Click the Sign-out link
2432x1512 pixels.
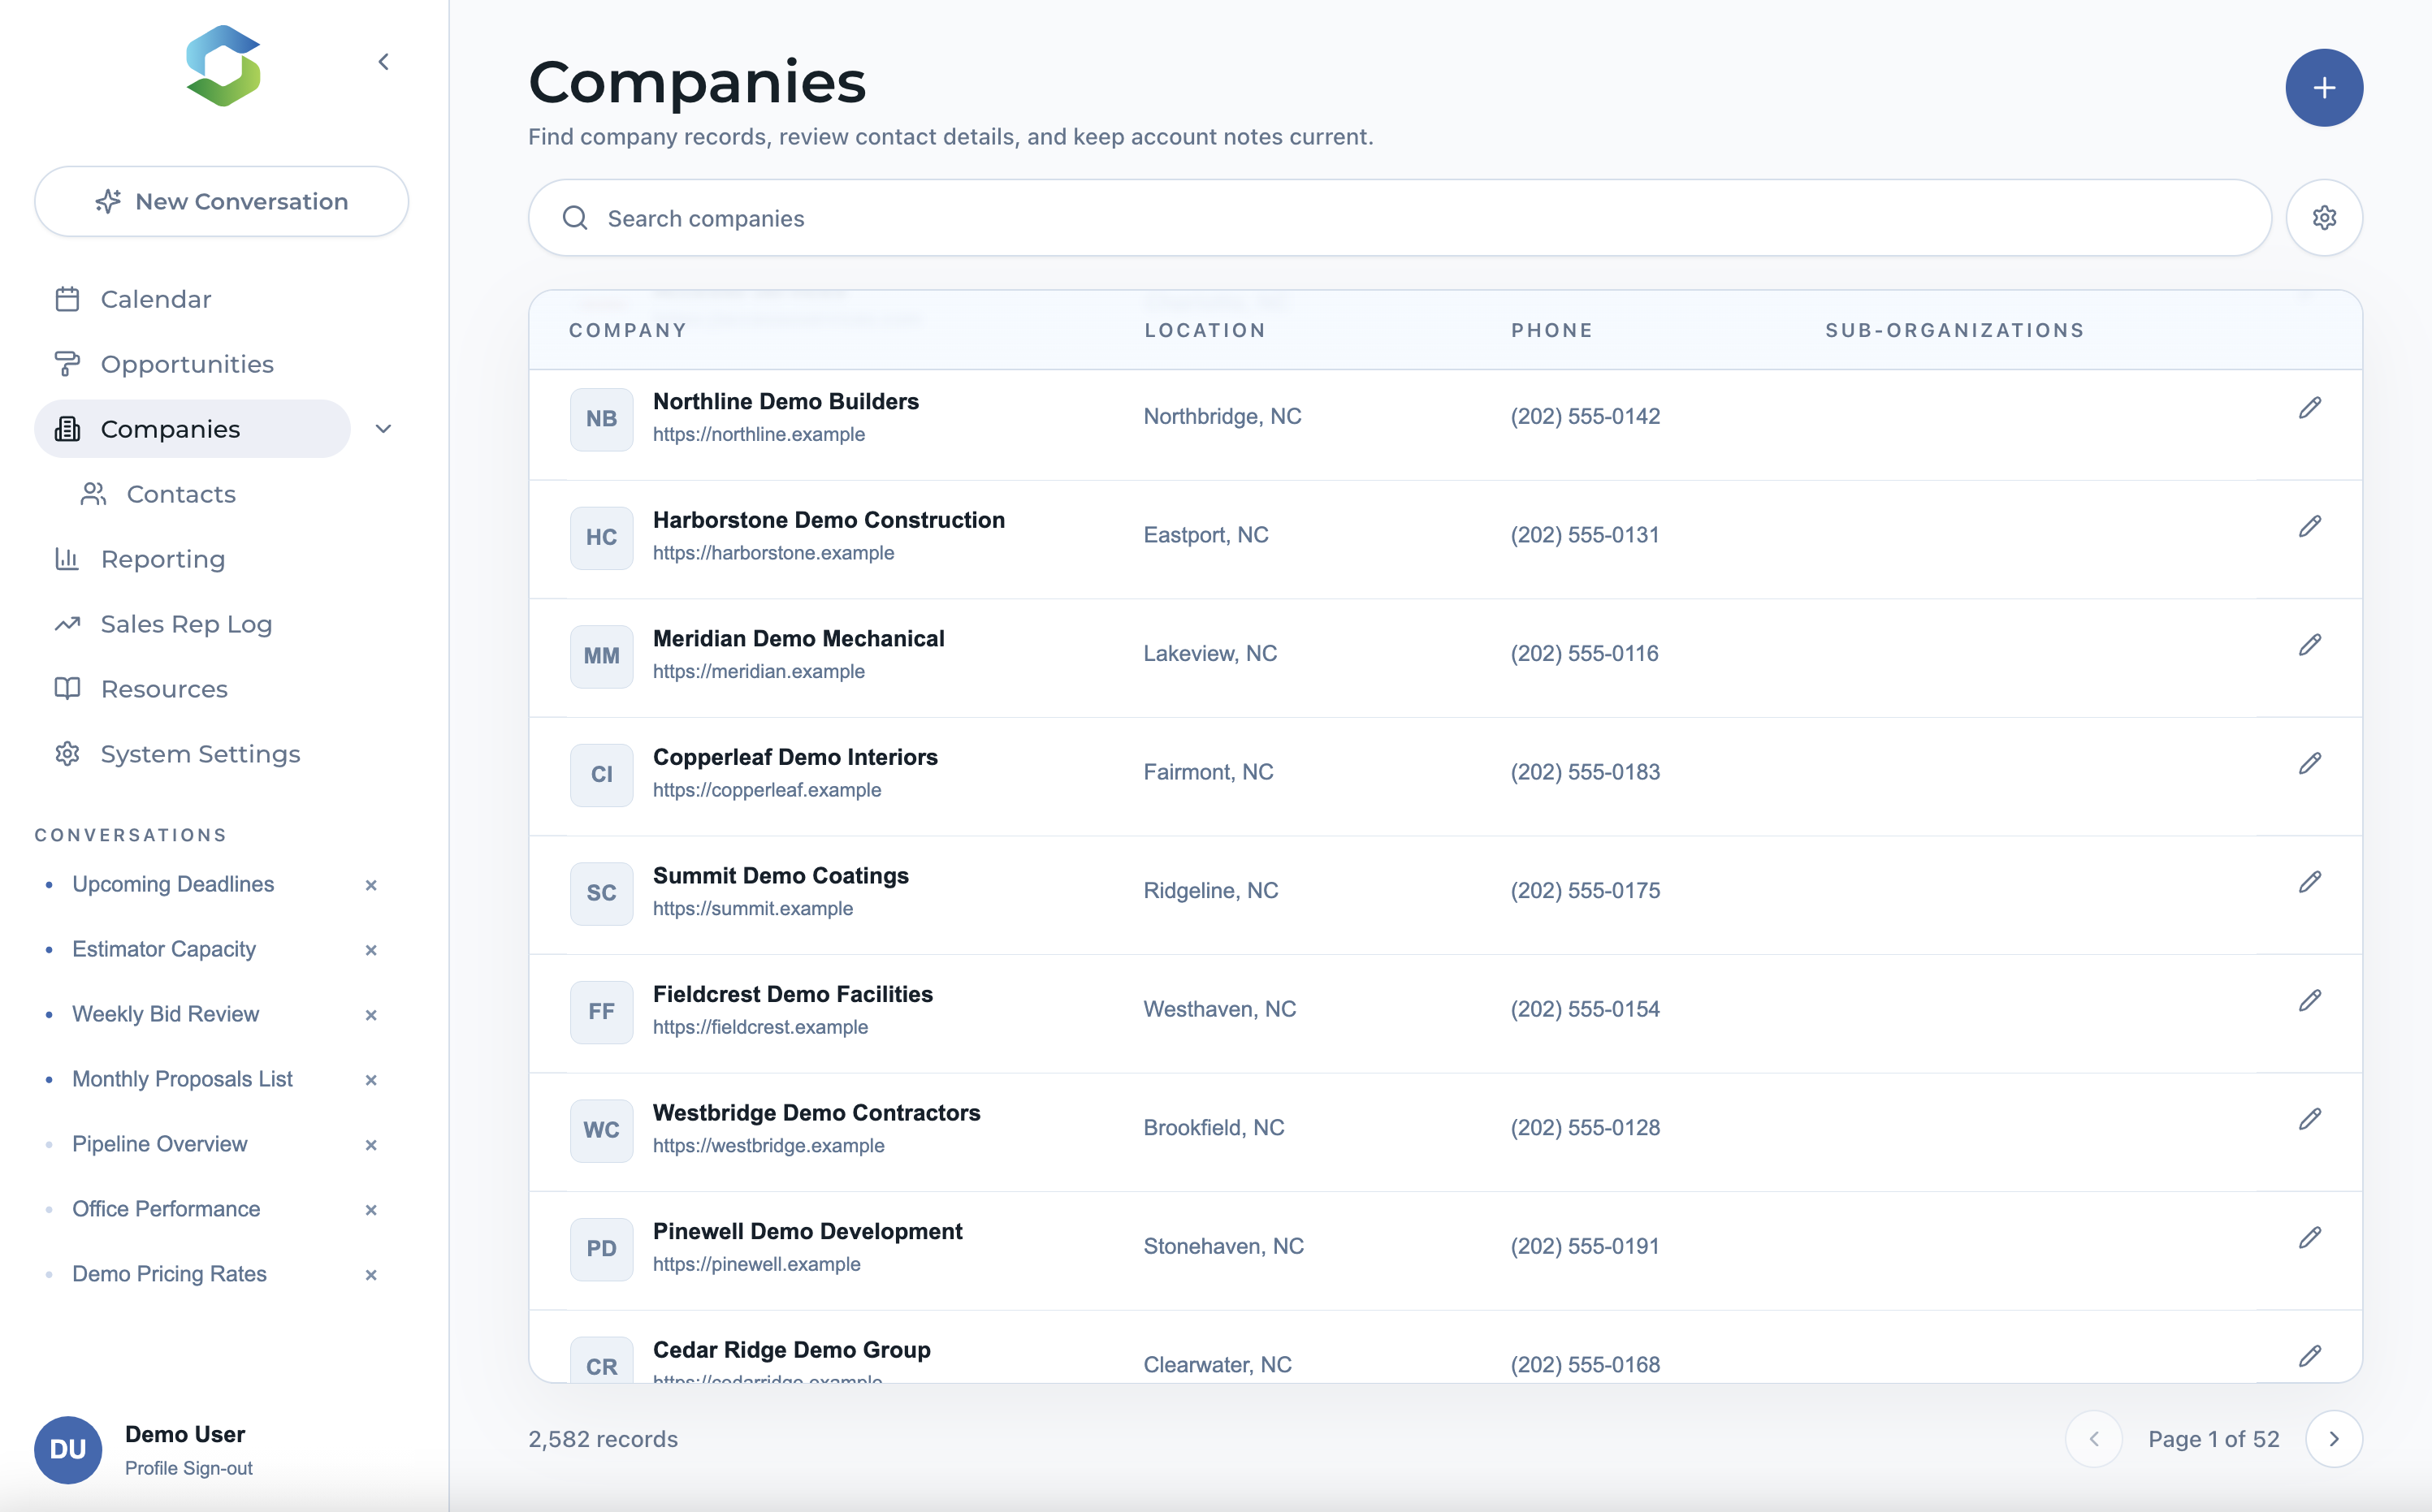coord(217,1468)
